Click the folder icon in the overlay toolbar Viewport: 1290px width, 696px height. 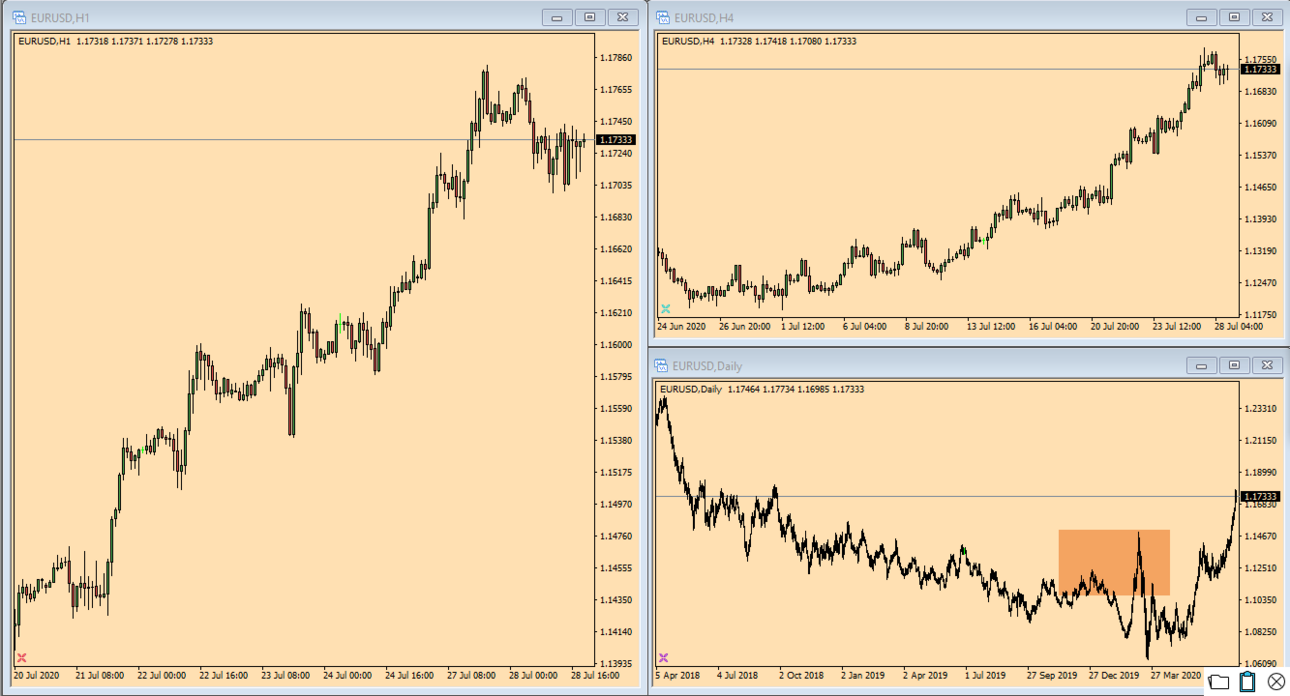[x=1218, y=682]
